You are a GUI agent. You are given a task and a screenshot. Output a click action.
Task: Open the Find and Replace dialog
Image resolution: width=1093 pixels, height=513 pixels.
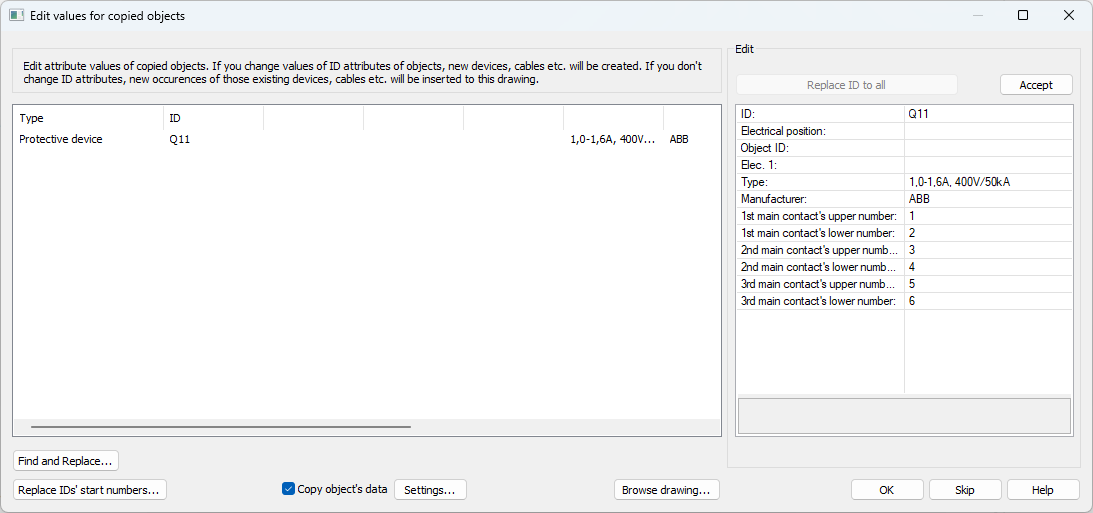tap(66, 461)
